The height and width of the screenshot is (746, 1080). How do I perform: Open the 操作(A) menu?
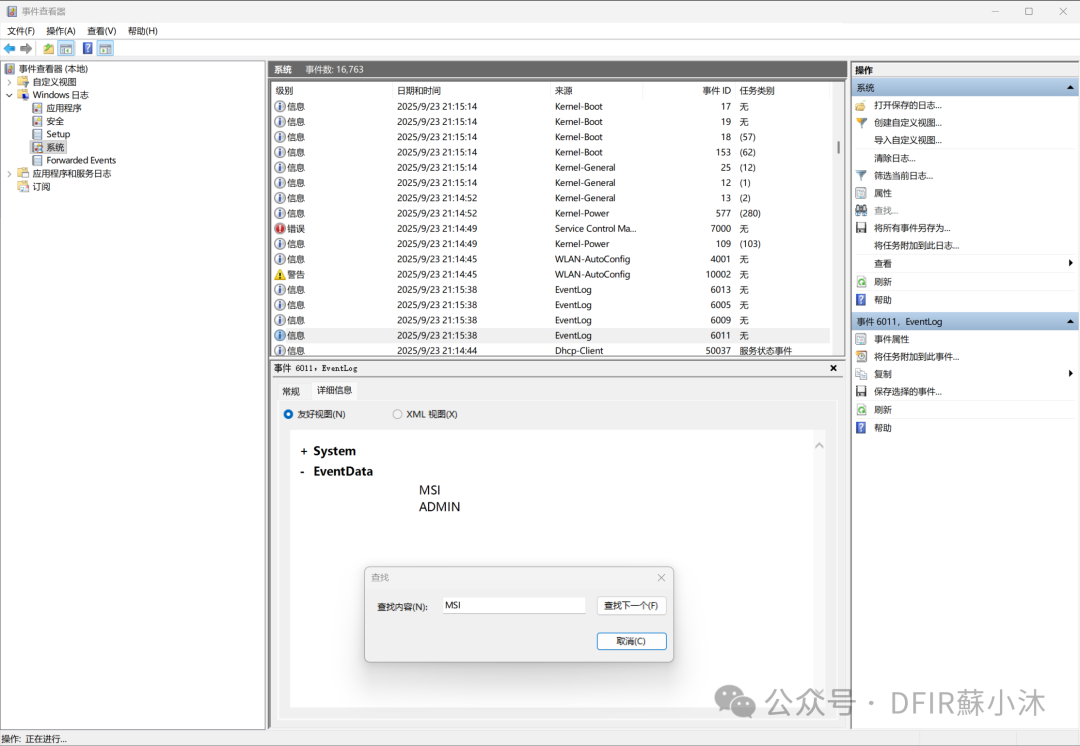pyautogui.click(x=61, y=31)
